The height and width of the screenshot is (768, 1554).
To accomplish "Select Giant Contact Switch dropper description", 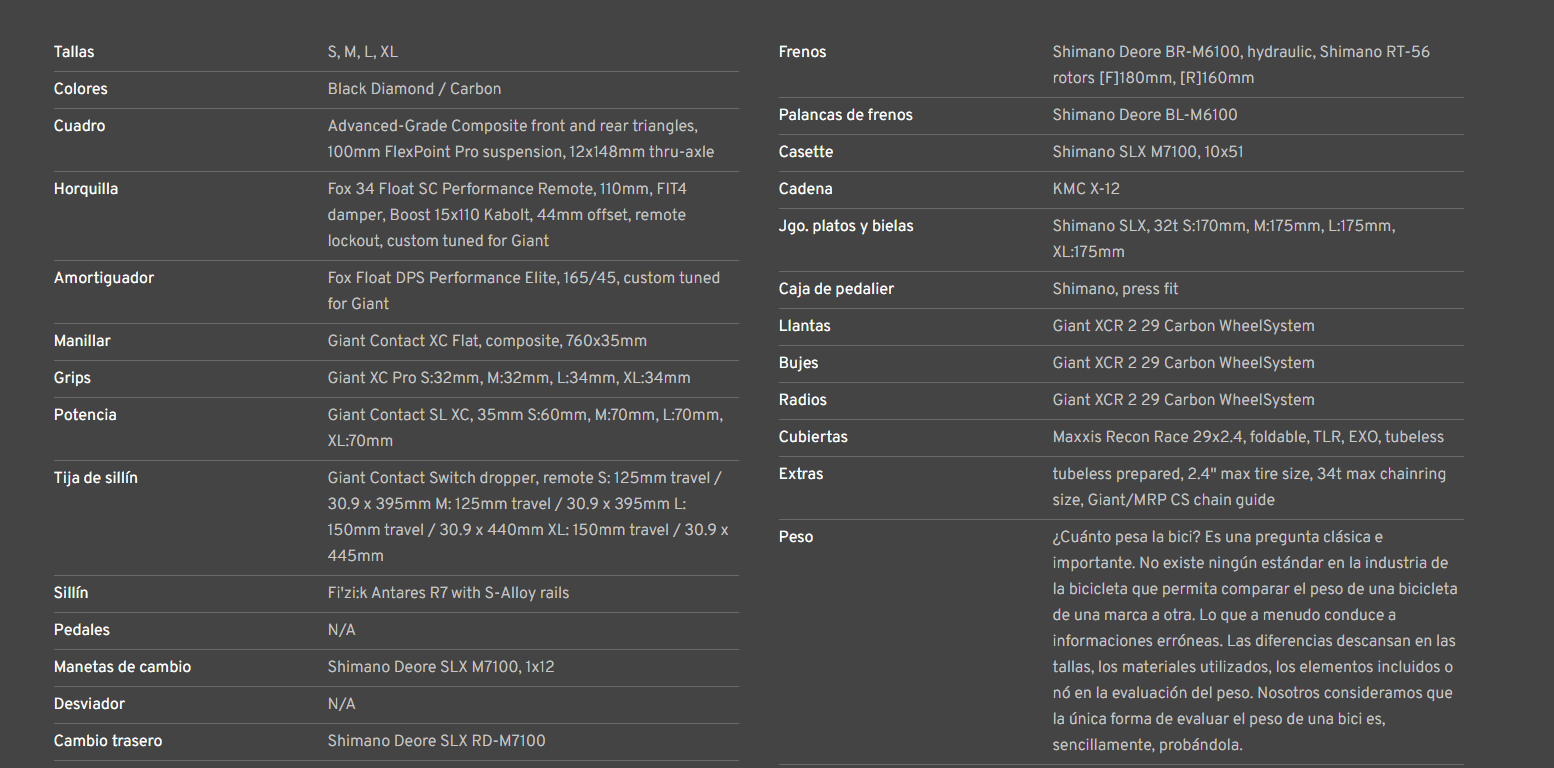I will (528, 517).
